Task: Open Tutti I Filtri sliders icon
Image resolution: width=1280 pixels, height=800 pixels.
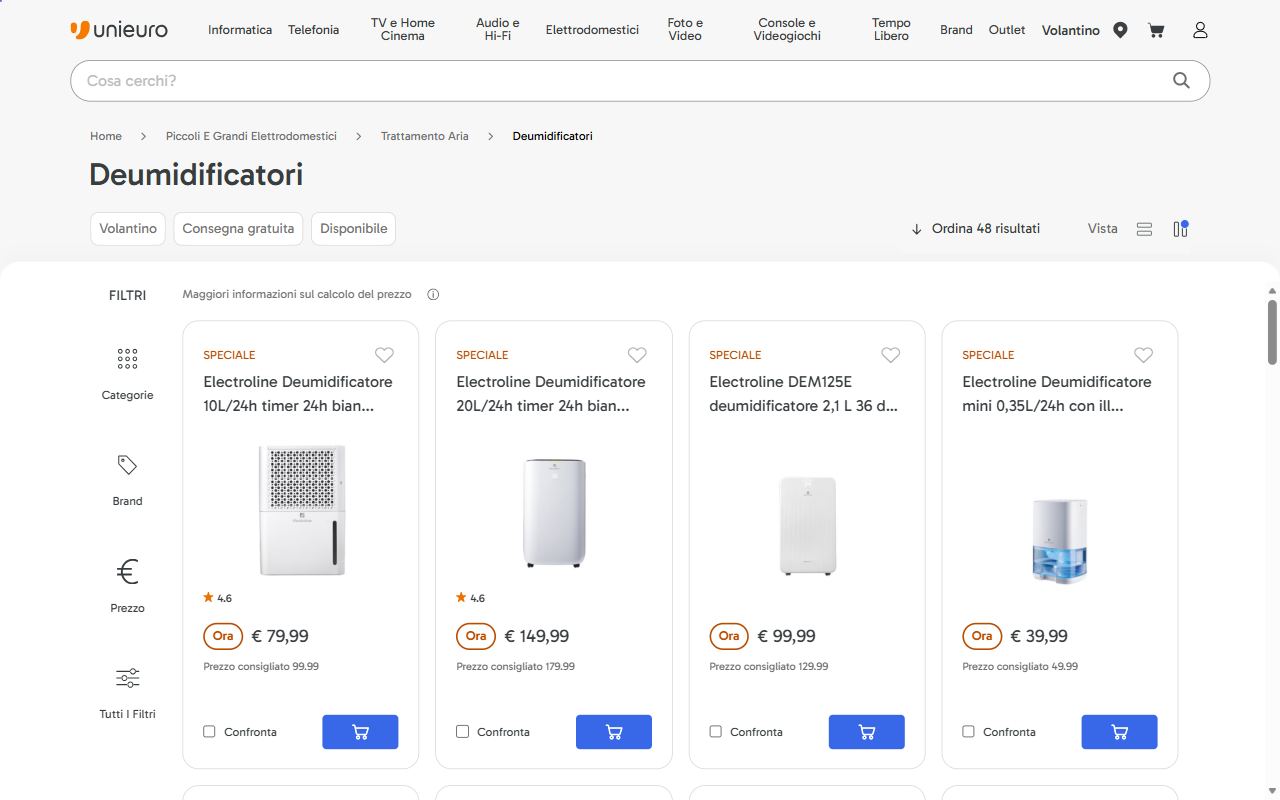Action: click(127, 678)
